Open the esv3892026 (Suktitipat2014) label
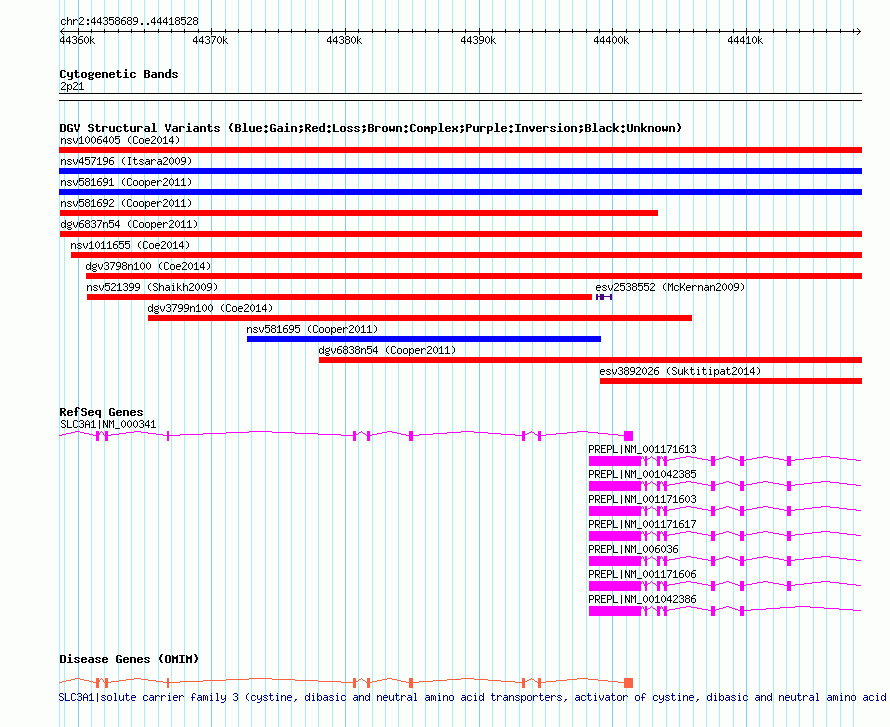Image resolution: width=890 pixels, height=727 pixels. tap(680, 371)
